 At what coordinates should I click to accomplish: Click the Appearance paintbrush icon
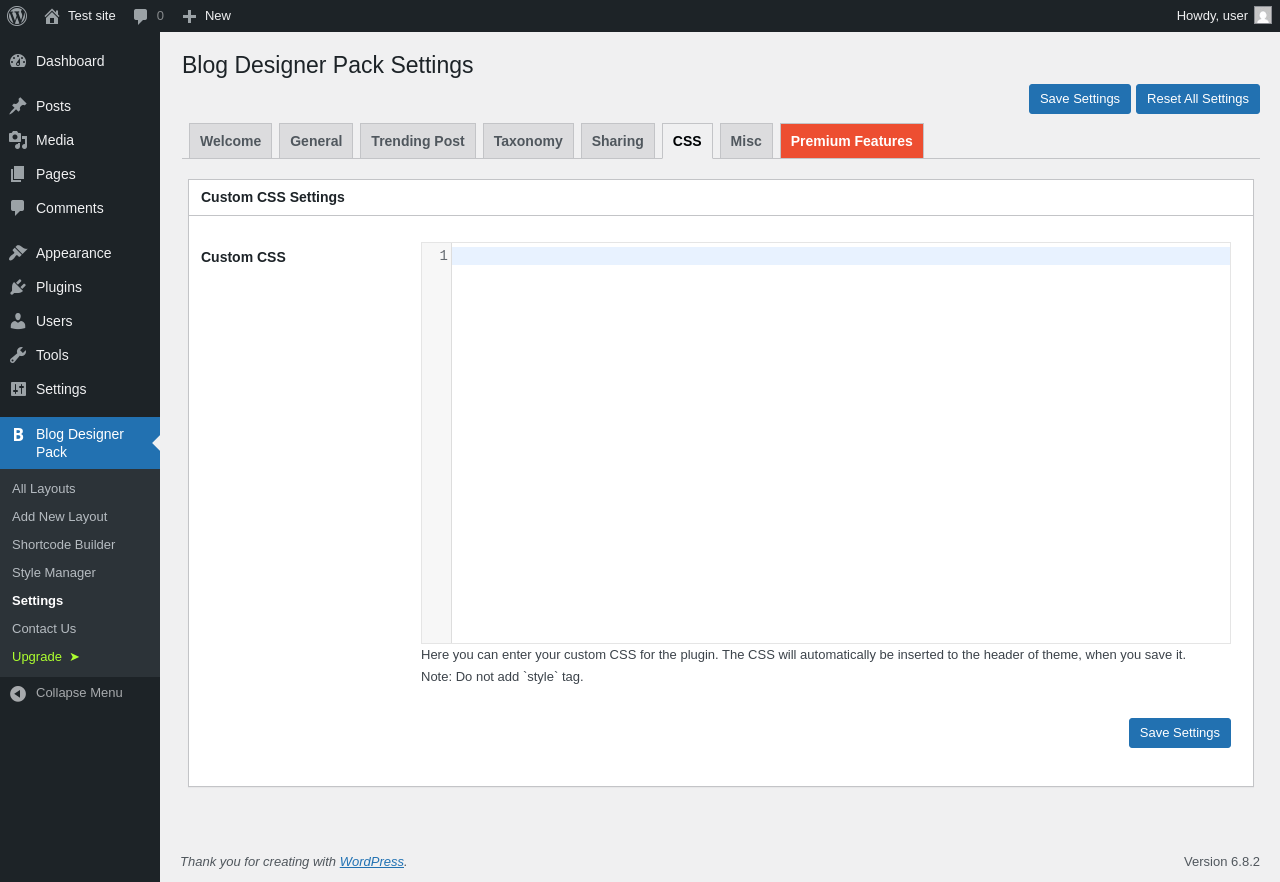tap(18, 253)
